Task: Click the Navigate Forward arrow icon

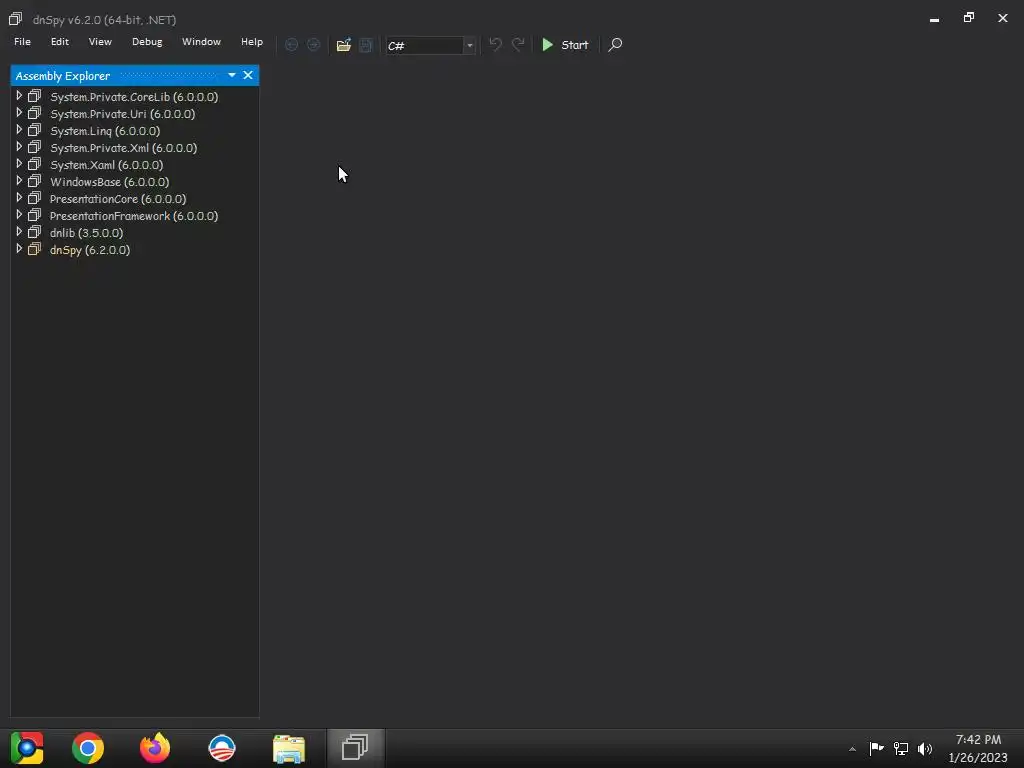Action: pos(313,45)
